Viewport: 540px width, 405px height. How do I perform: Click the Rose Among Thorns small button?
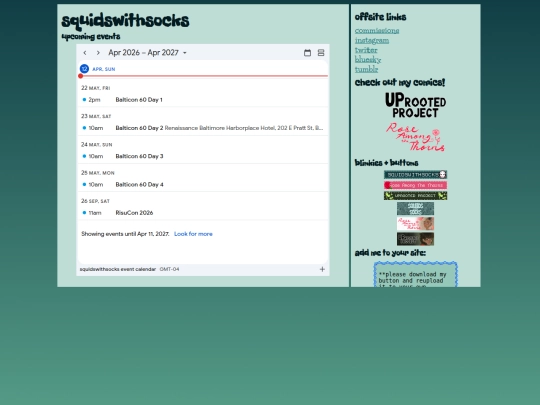coord(415,224)
